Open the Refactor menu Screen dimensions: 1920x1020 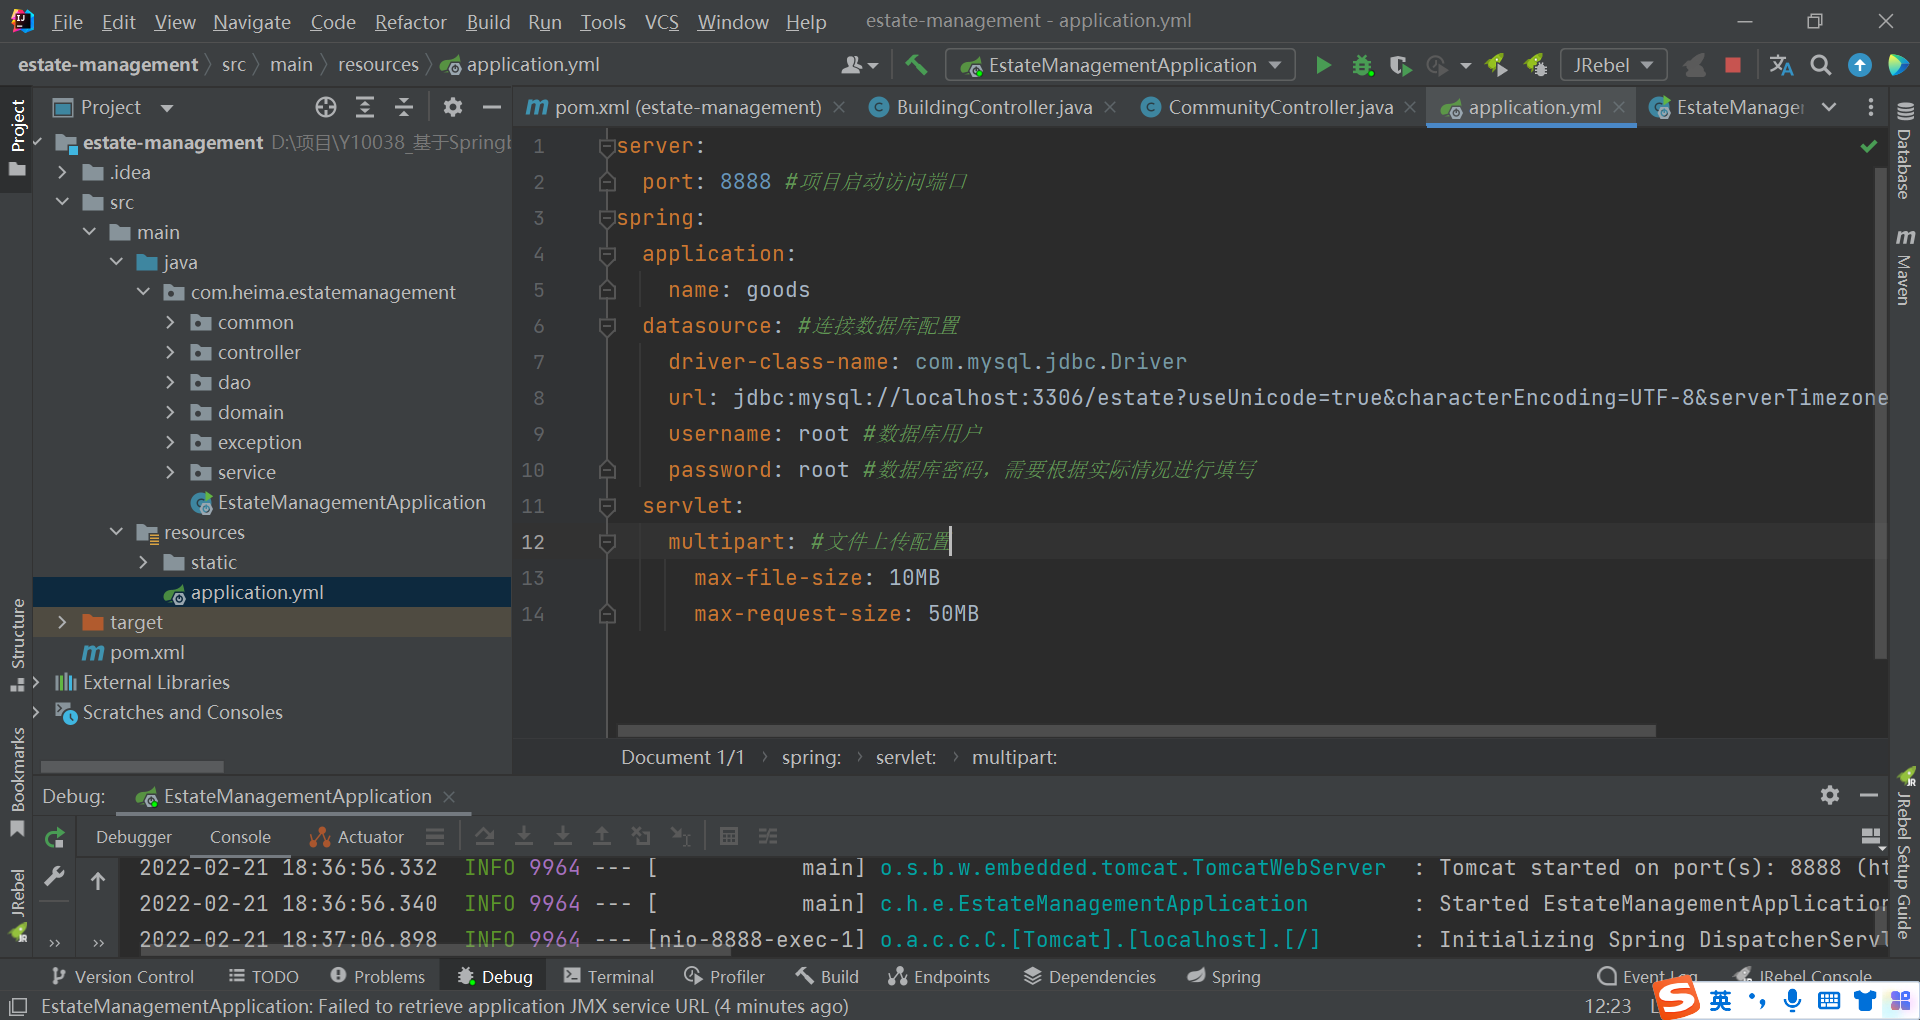point(410,21)
